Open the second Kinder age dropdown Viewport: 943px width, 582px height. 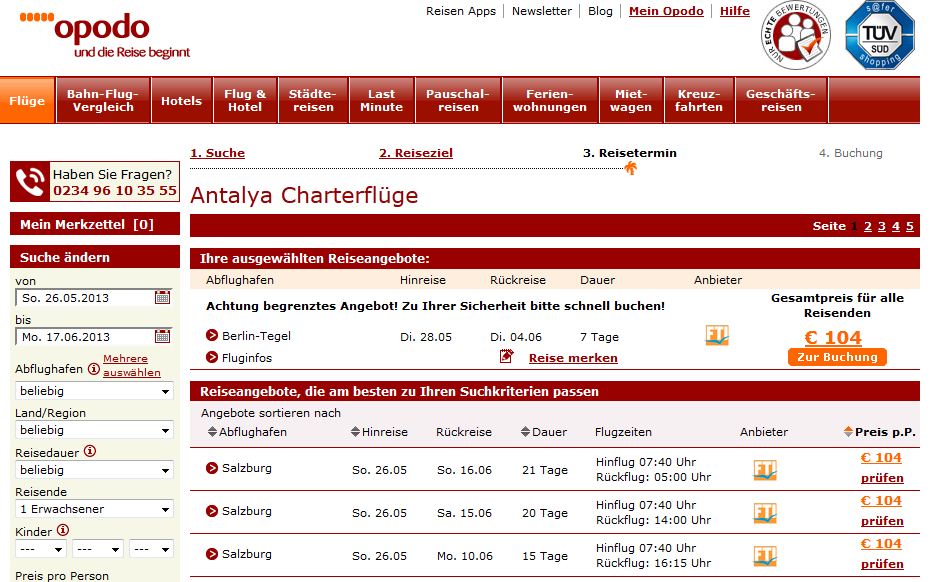[97, 549]
